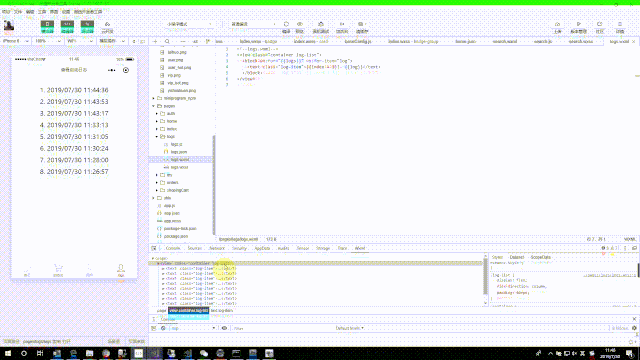Viewport: 640px width, 360px height.
Task: Select app.json in file tree
Action: (172, 213)
